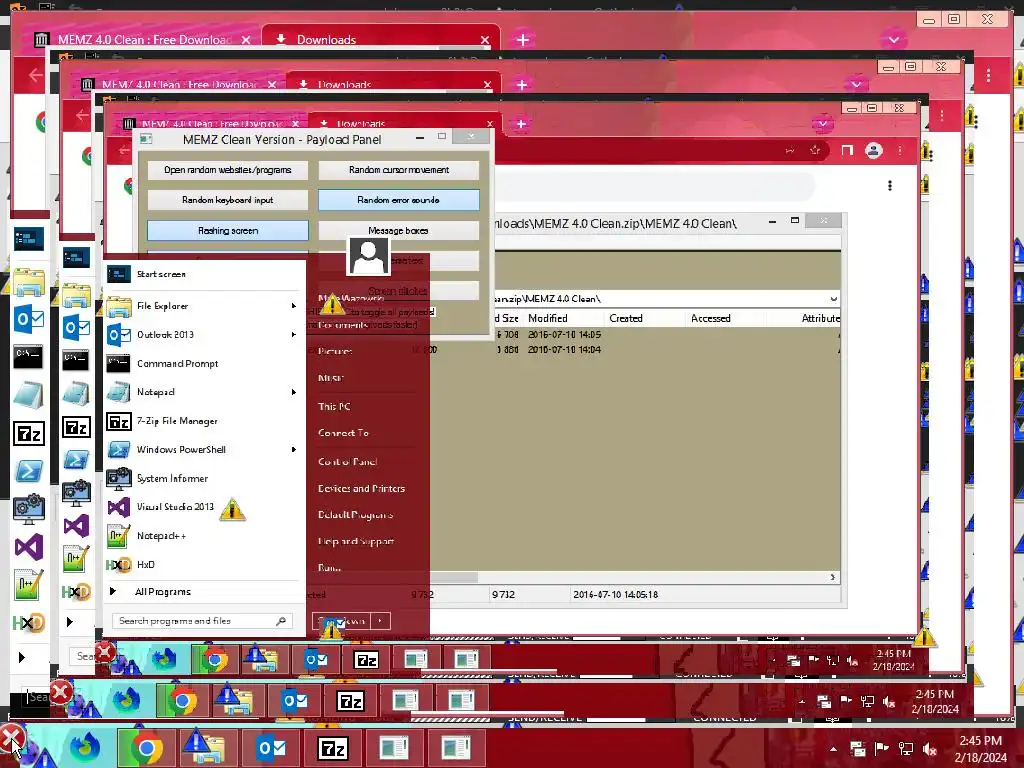Image resolution: width=1024 pixels, height=768 pixels.
Task: Click the Shut down button
Action: (x=342, y=620)
